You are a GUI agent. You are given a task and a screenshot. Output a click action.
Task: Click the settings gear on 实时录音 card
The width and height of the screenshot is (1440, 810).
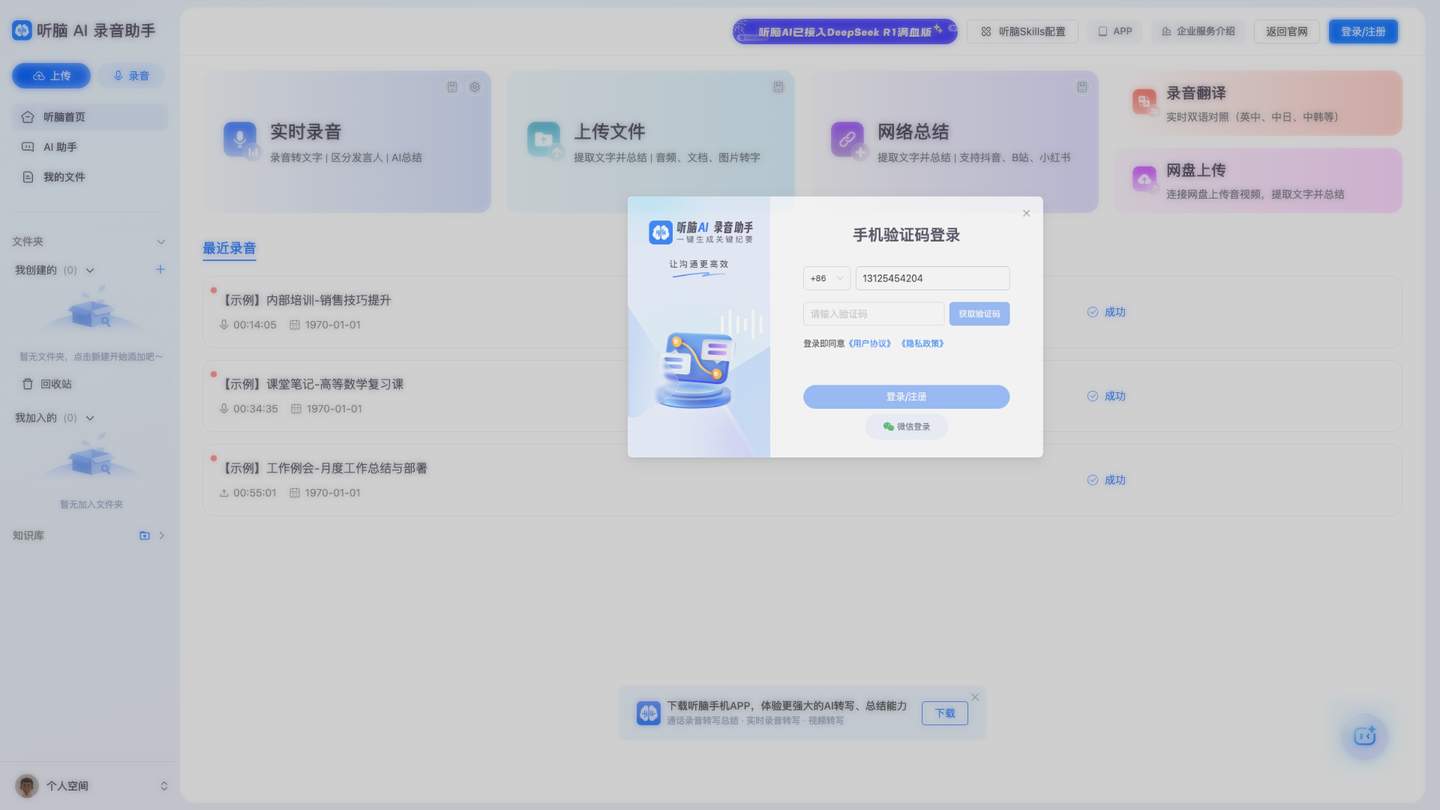pyautogui.click(x=475, y=87)
